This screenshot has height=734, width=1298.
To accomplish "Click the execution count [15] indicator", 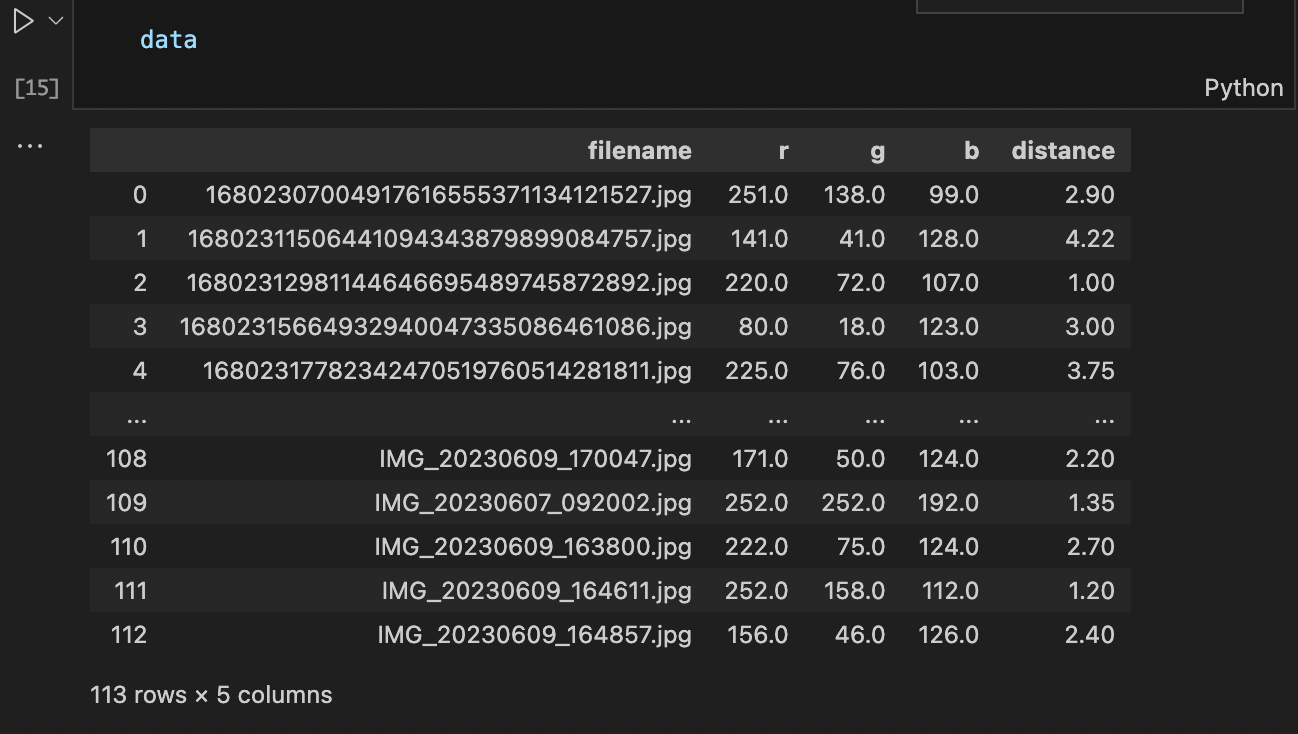I will pyautogui.click(x=36, y=88).
